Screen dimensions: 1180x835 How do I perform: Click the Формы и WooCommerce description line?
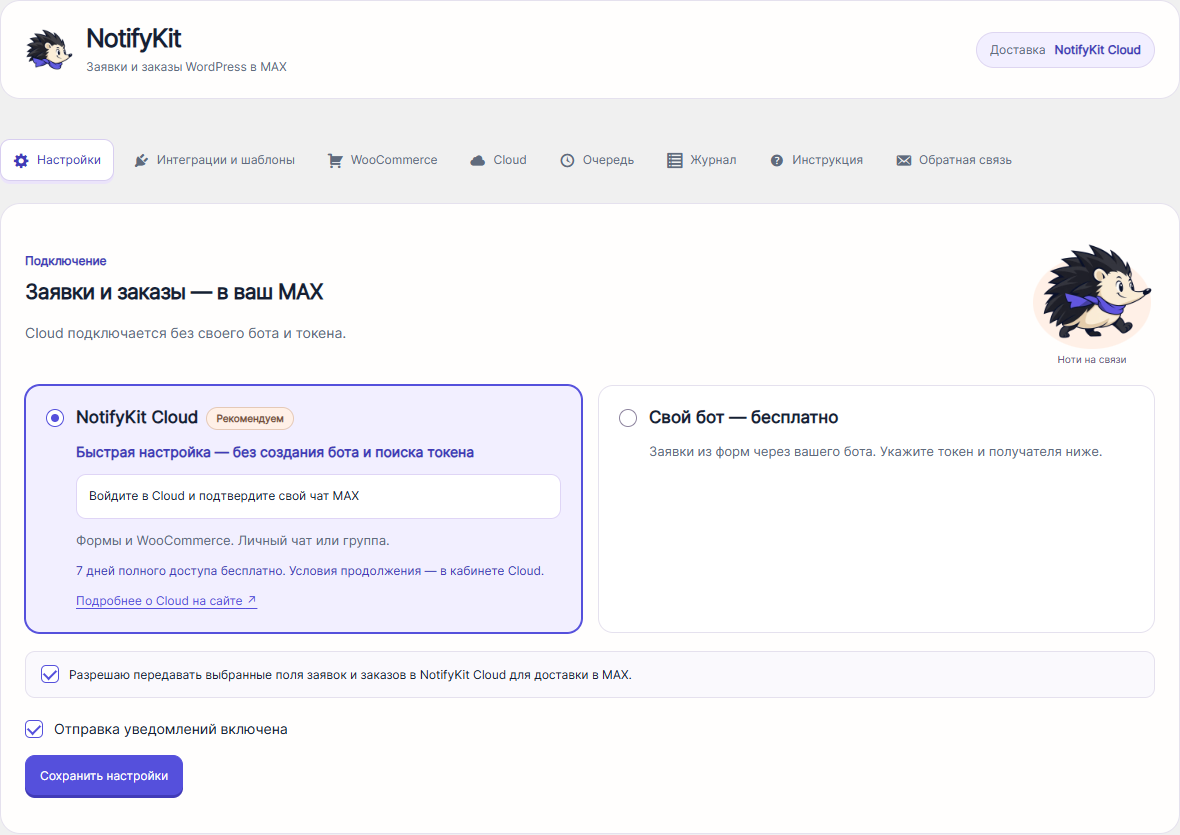pos(233,541)
